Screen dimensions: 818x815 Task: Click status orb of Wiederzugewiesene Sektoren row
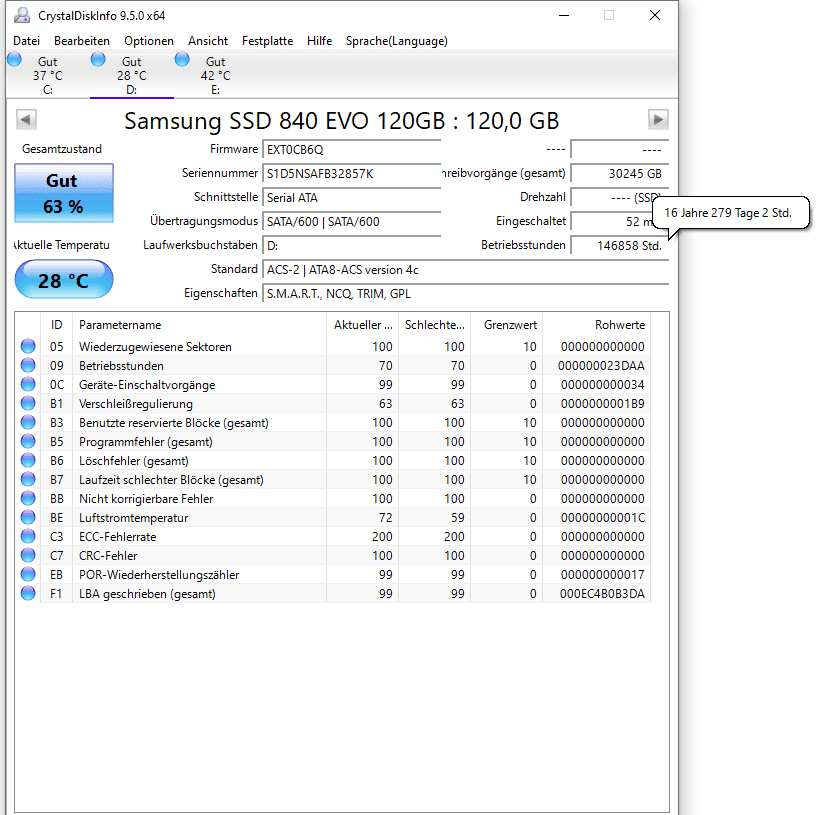coord(28,346)
